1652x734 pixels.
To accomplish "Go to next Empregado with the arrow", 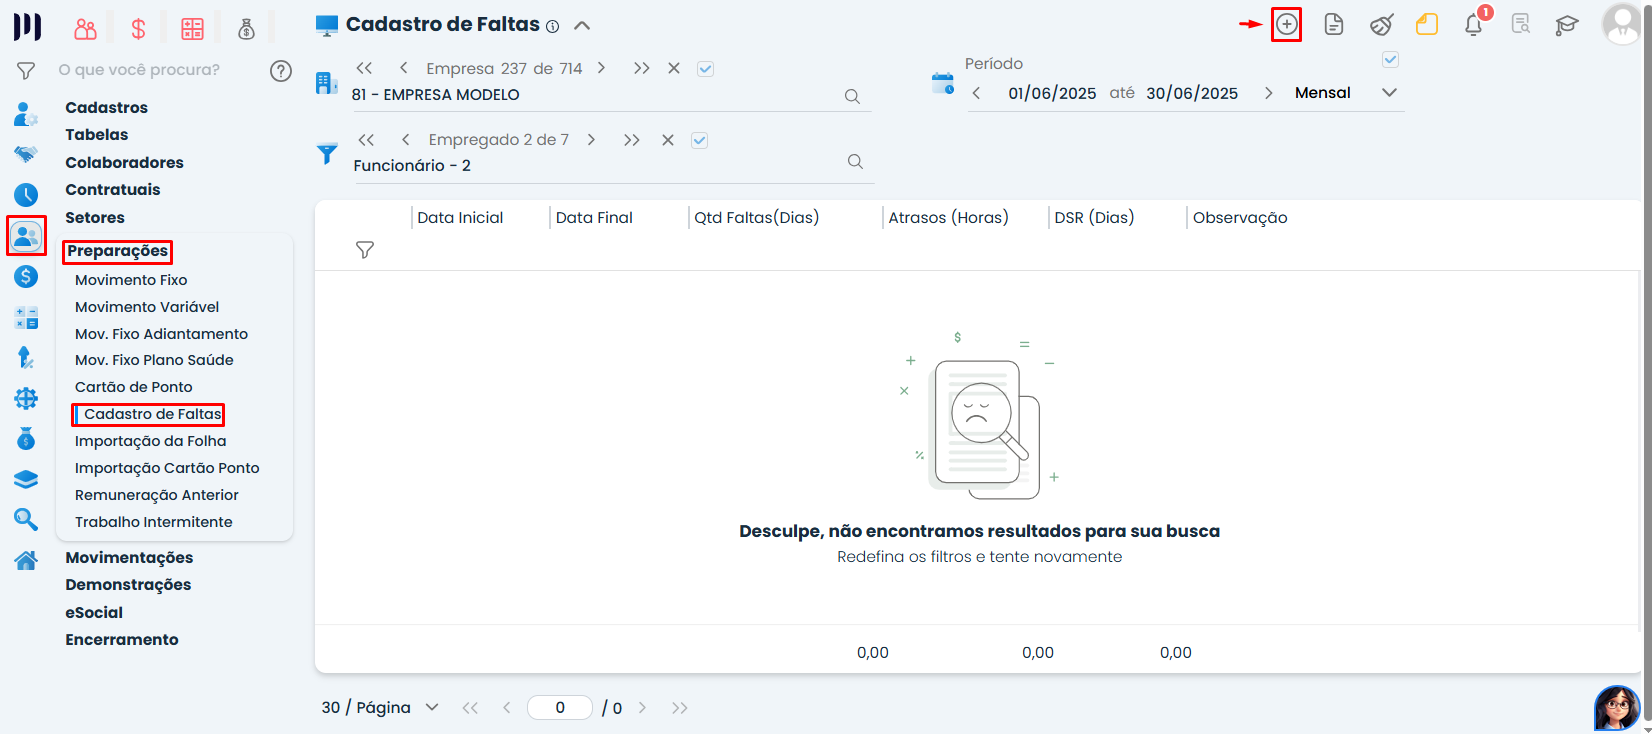I will 591,140.
